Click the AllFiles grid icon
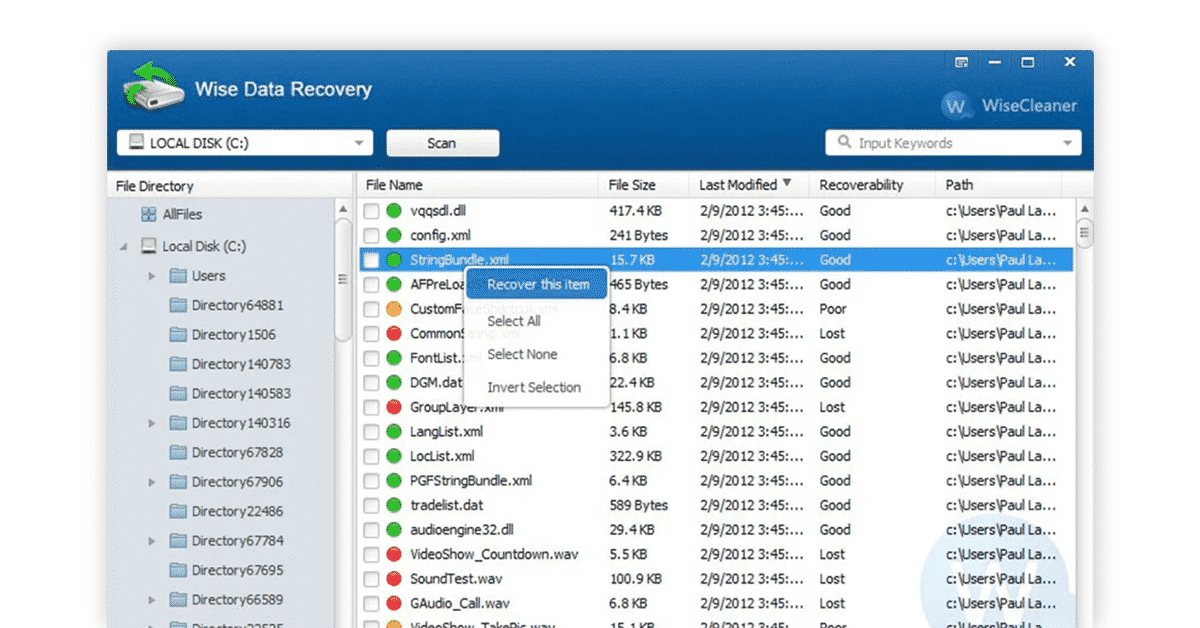 (148, 214)
